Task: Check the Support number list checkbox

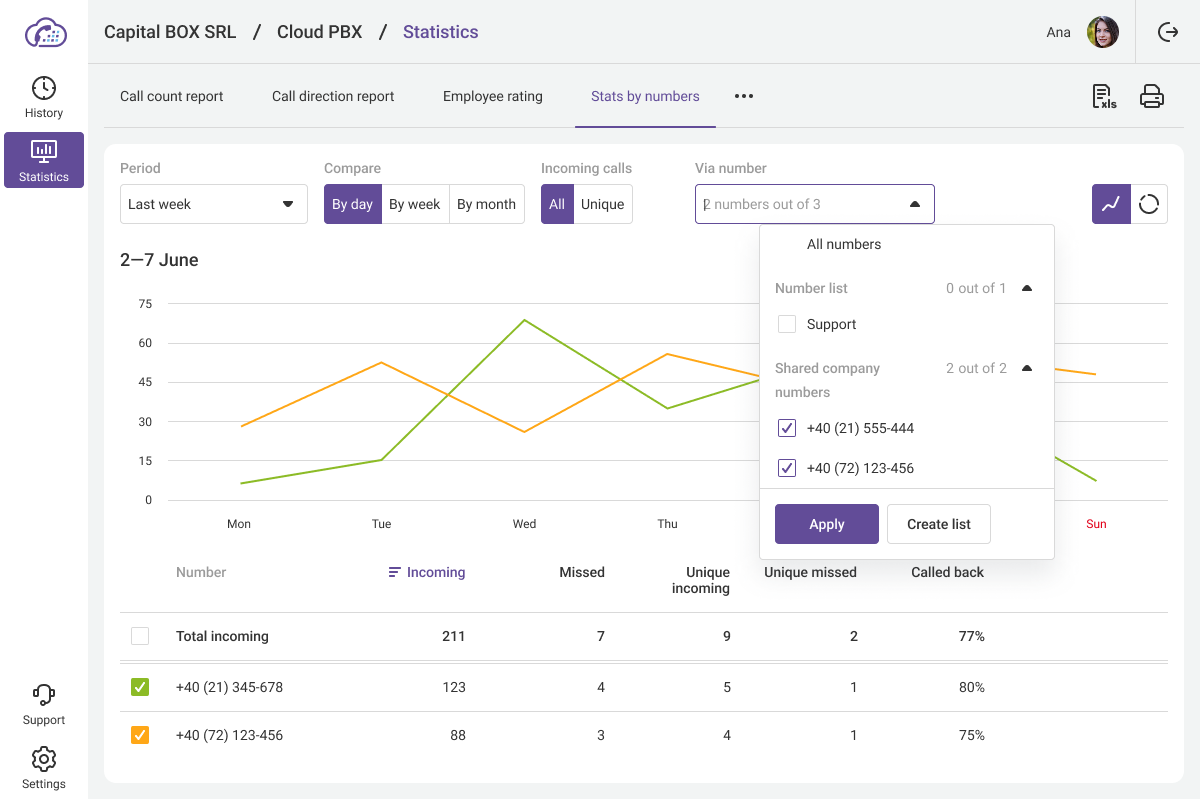Action: pyautogui.click(x=787, y=324)
